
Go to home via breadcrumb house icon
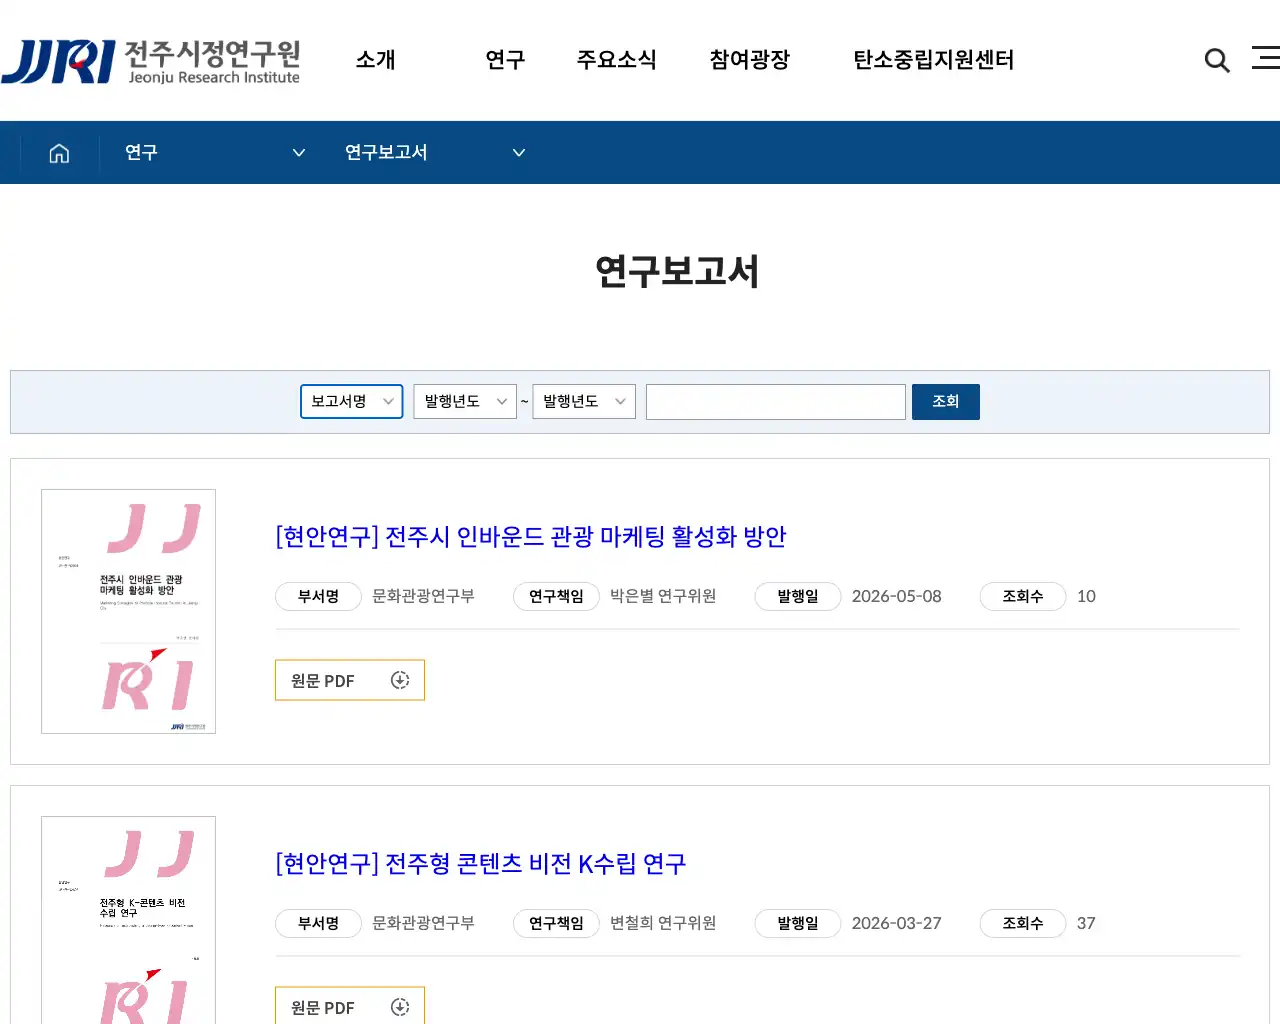point(59,153)
